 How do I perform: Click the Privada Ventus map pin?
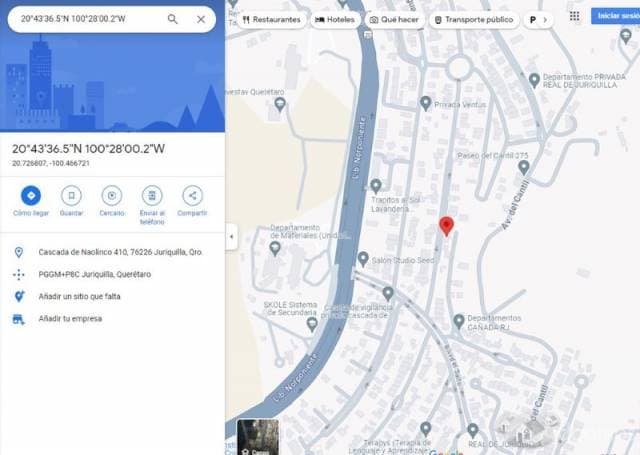click(425, 103)
